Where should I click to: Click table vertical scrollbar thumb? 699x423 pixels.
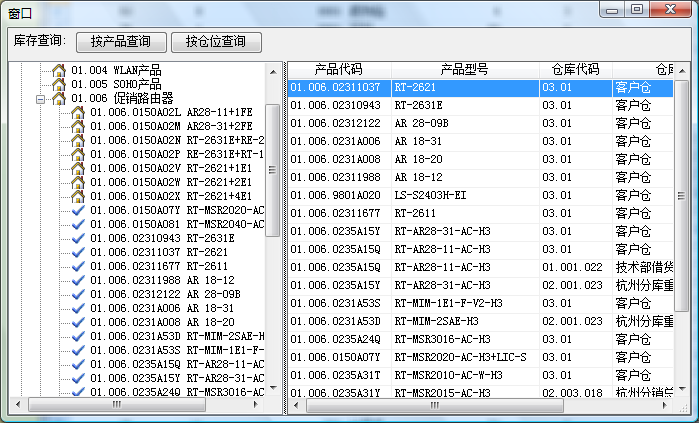(681, 196)
